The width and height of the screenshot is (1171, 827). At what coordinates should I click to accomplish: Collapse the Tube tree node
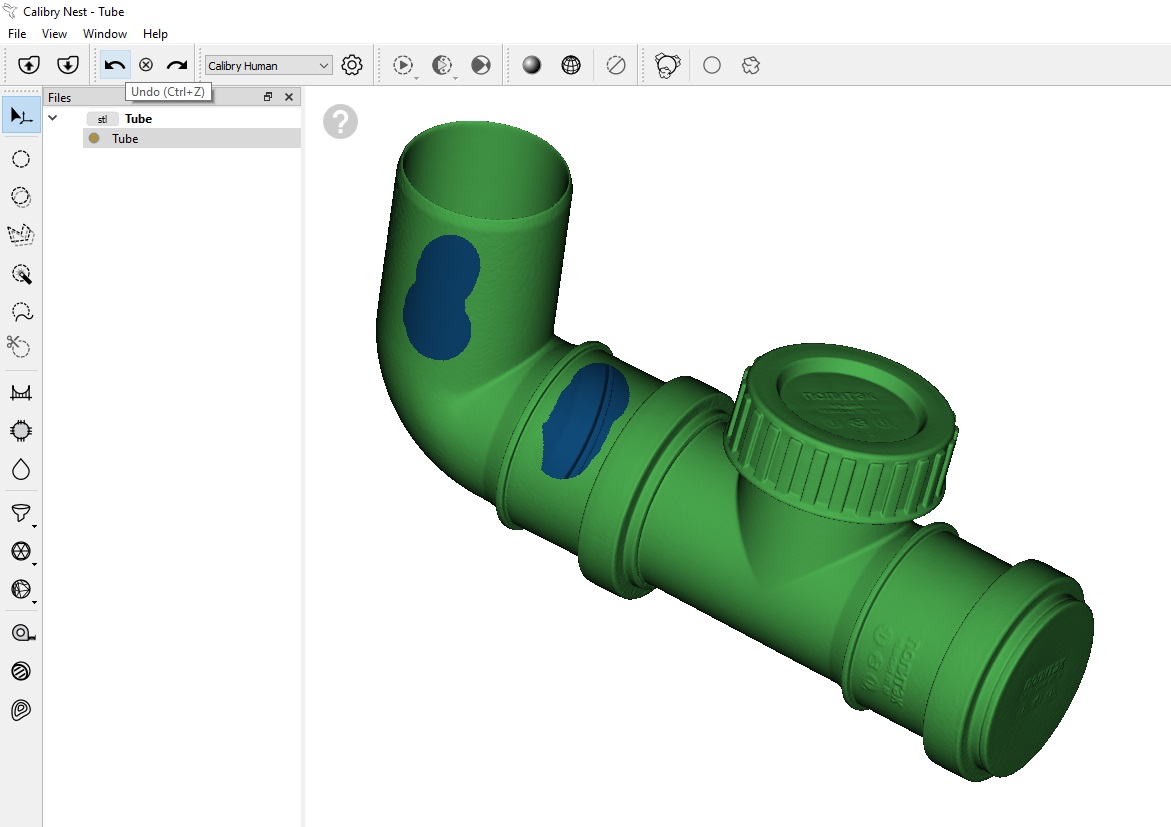(x=53, y=118)
